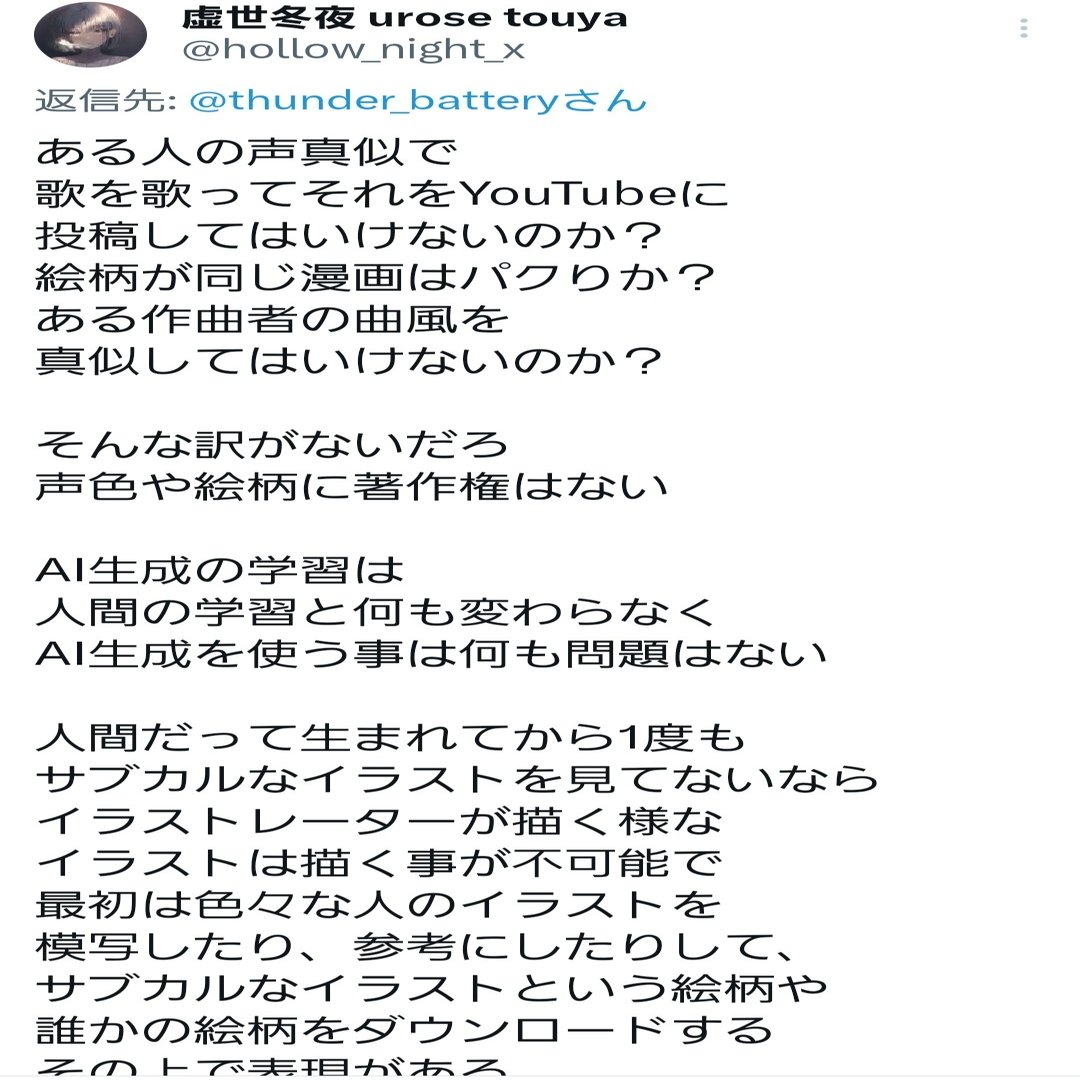1080x1080 pixels.
Task: Click the line 声色や絵柄に著作権はない
Action: (x=351, y=487)
